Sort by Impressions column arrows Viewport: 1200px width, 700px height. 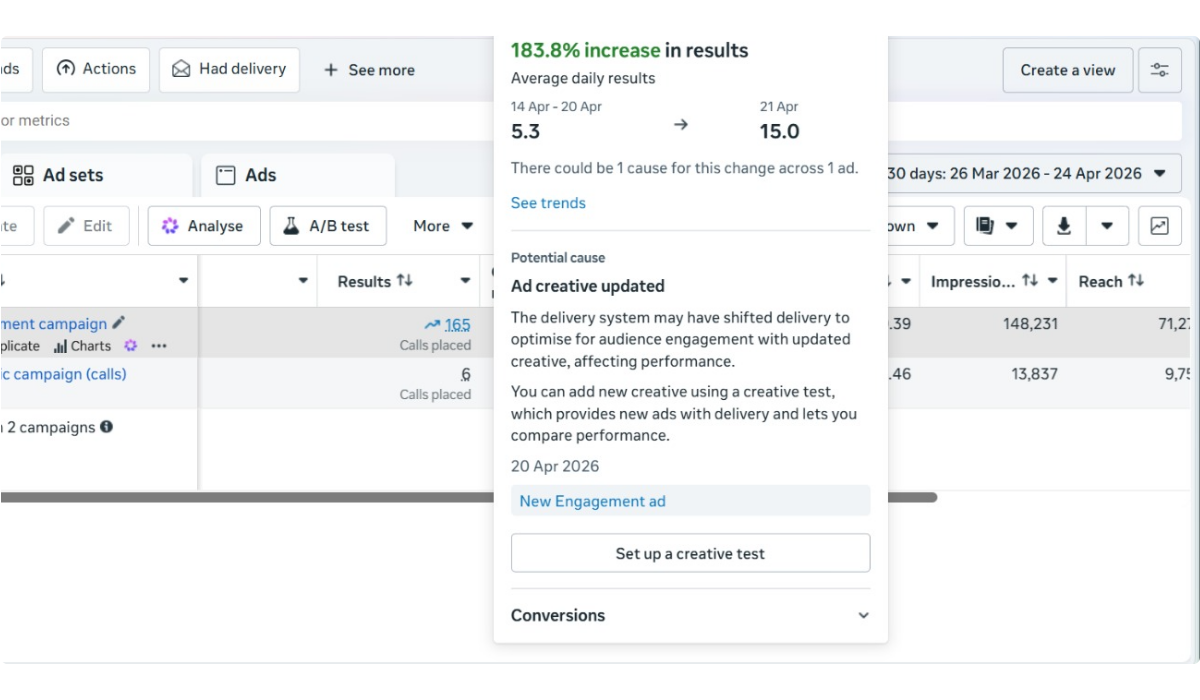[1029, 281]
